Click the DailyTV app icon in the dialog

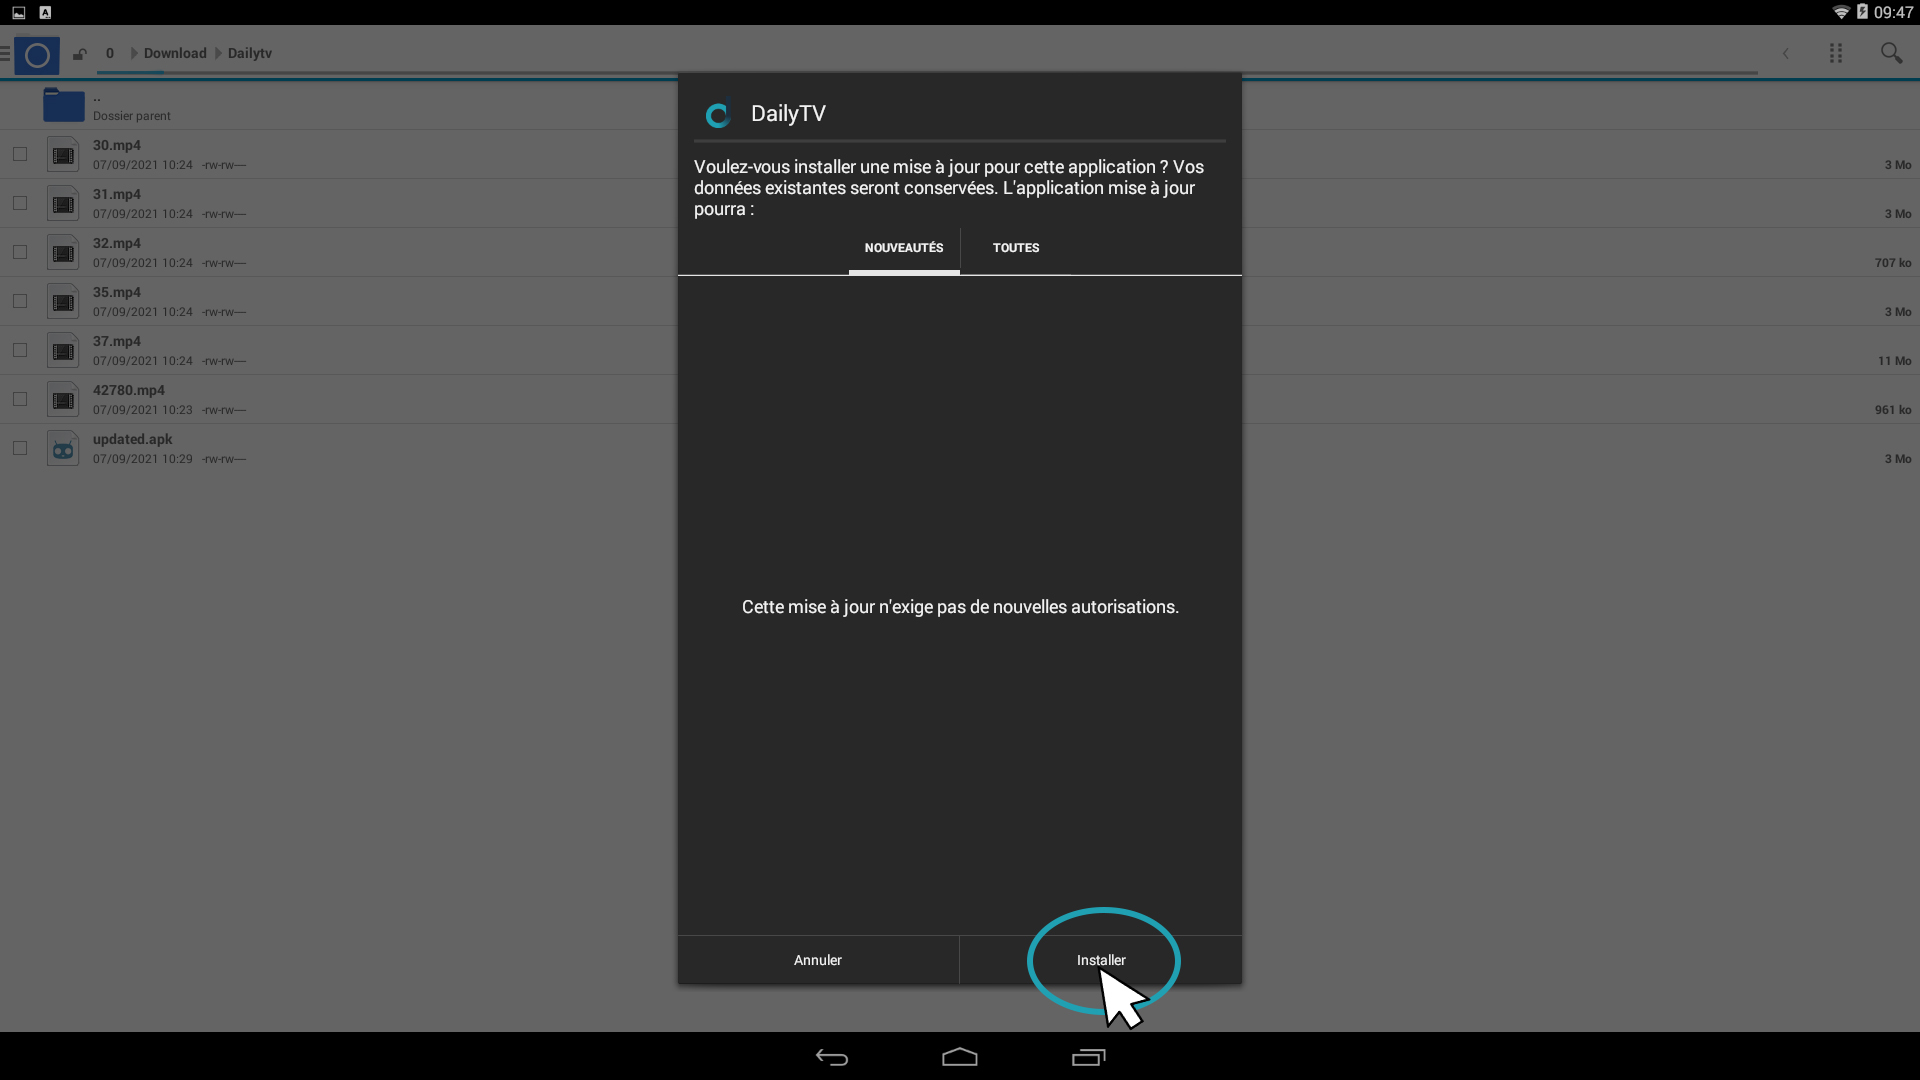tap(718, 115)
